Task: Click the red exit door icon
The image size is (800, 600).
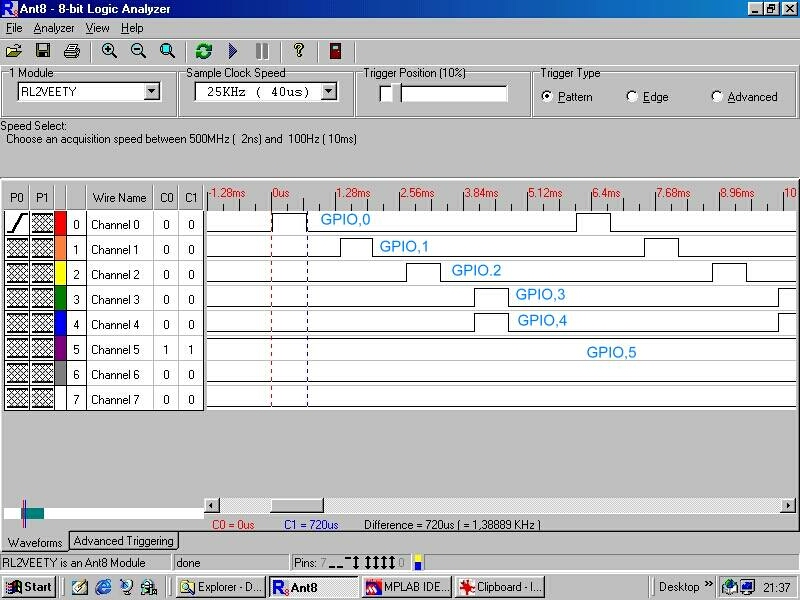Action: pos(336,50)
